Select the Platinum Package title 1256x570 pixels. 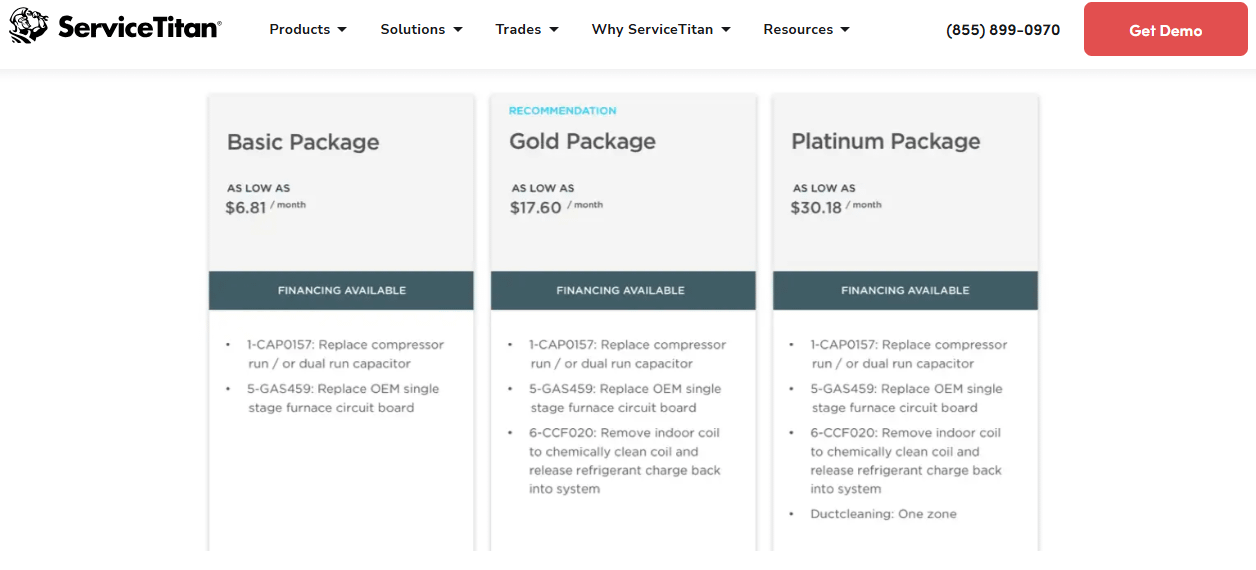click(x=886, y=142)
